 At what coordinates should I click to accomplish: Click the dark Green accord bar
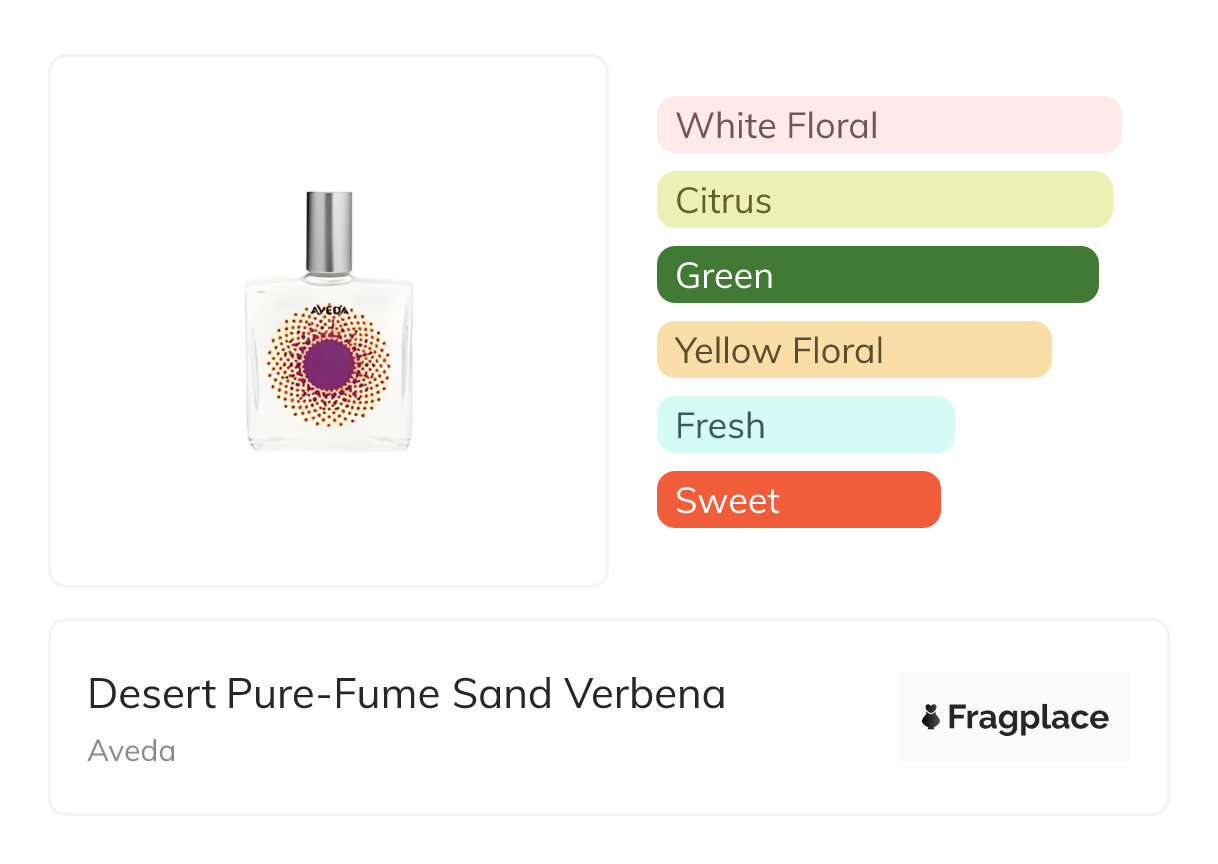point(877,275)
